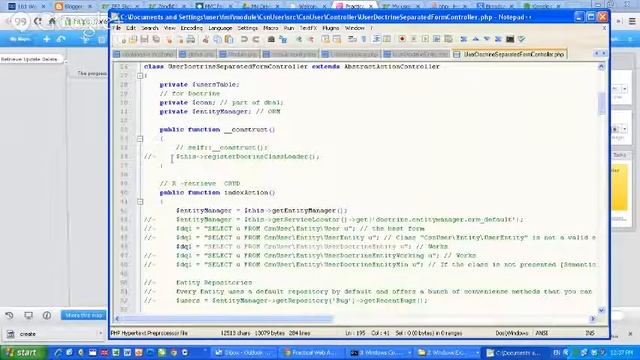Open the Macro menu
The height and width of the screenshot is (360, 640).
coord(270,28)
